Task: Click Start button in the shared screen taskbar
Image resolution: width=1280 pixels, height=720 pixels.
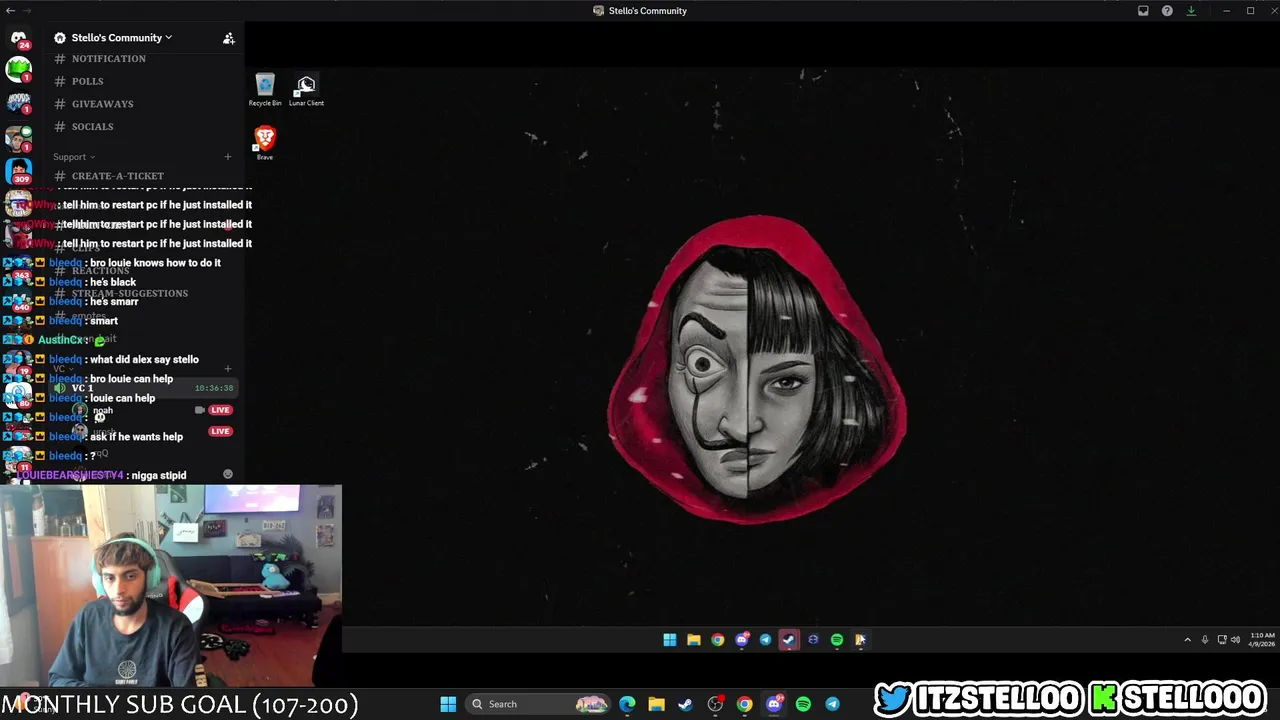Action: pyautogui.click(x=670, y=640)
